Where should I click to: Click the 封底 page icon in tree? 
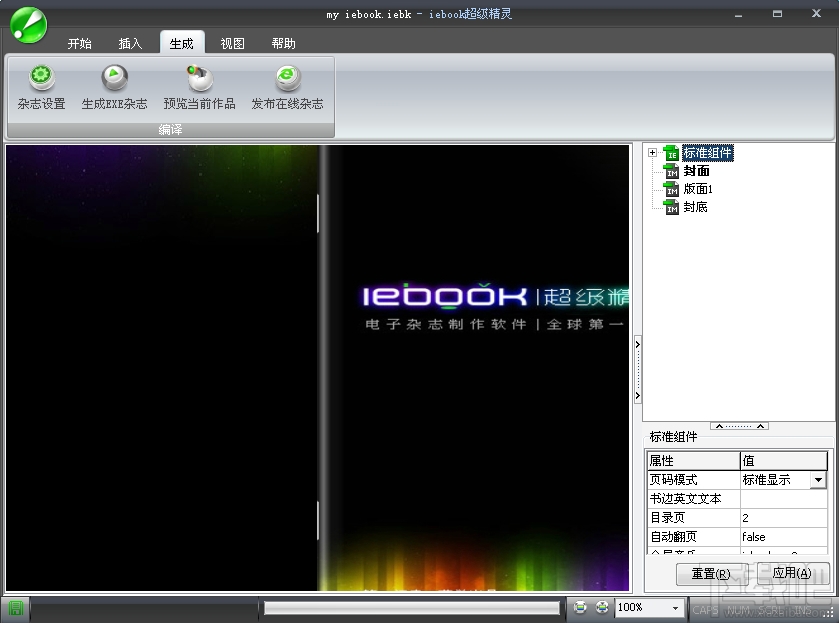pyautogui.click(x=672, y=207)
